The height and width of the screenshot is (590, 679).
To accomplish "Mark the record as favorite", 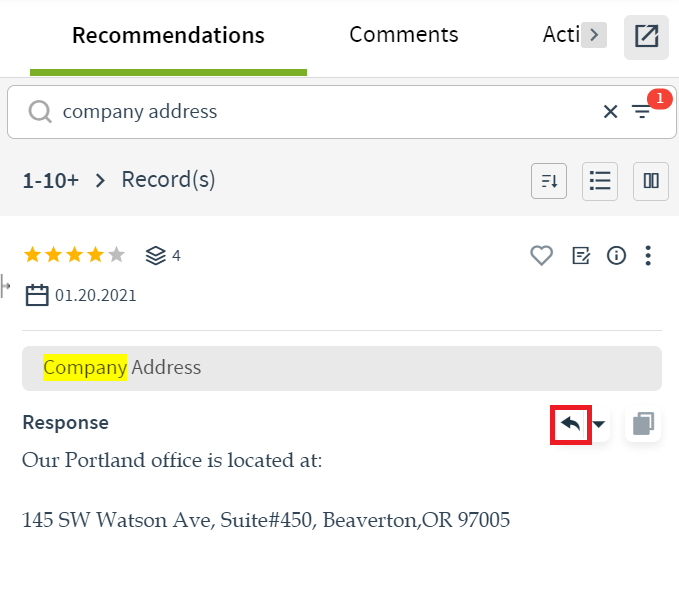I will point(541,256).
